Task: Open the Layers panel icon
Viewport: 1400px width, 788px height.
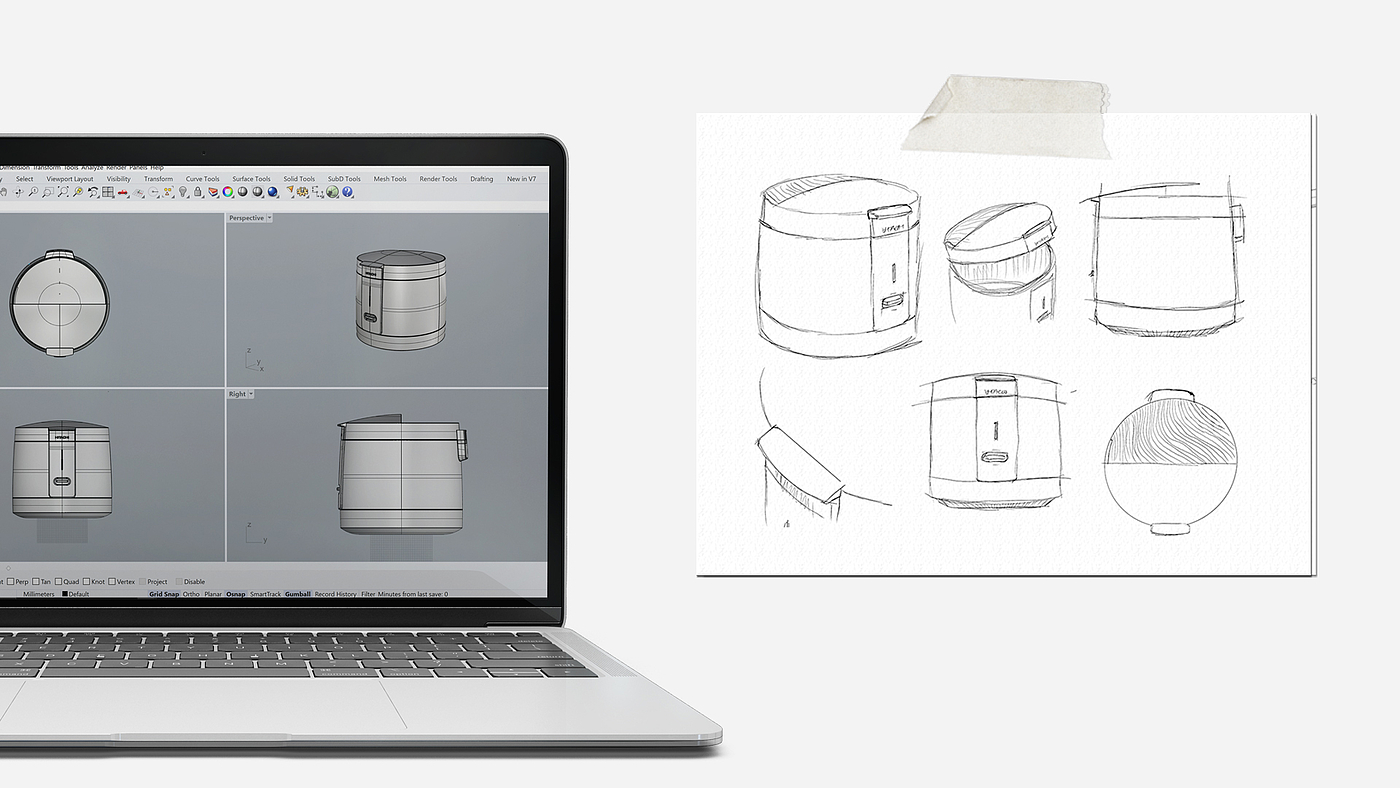Action: pyautogui.click(x=212, y=192)
